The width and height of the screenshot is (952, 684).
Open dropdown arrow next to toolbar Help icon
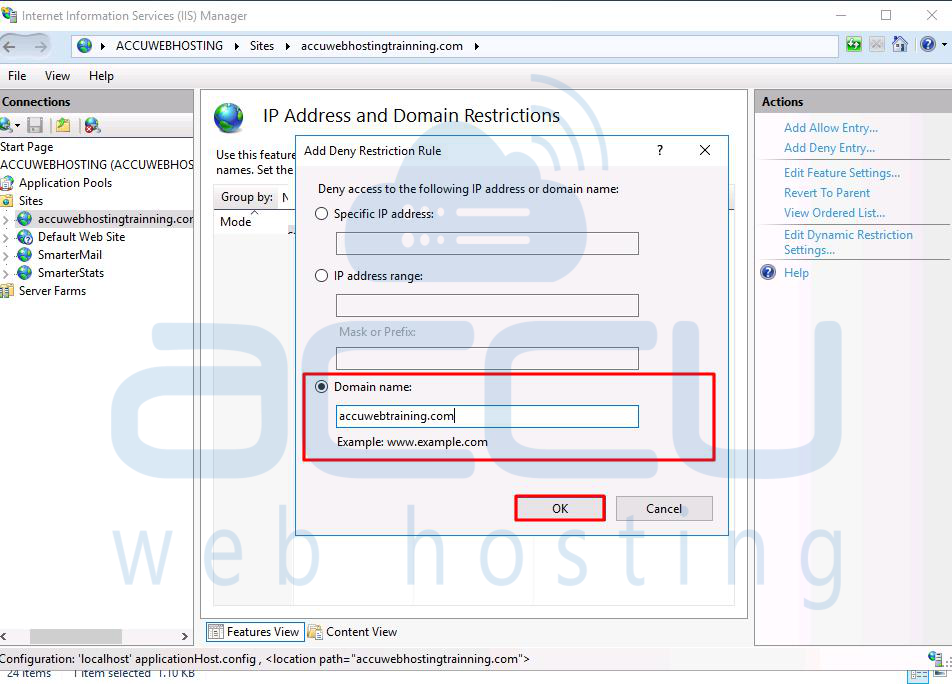[x=944, y=44]
